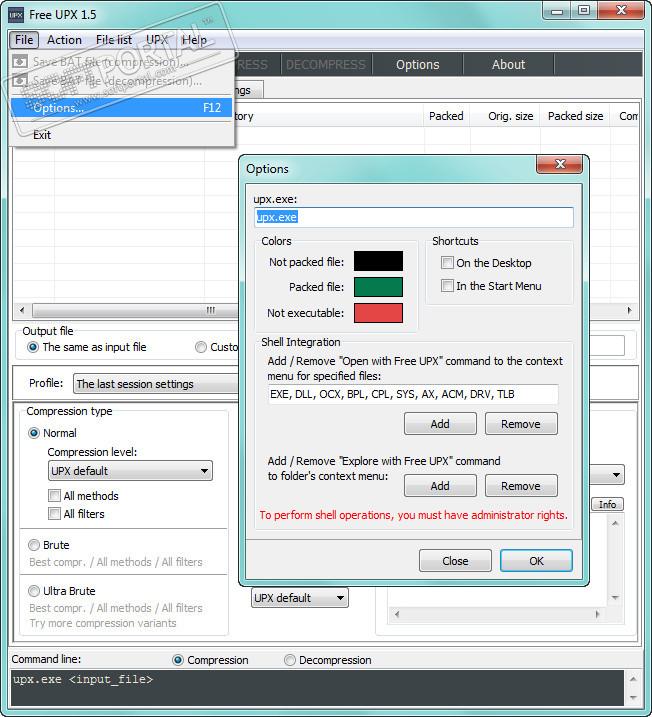
Task: Open the Action menu
Action: coord(64,40)
